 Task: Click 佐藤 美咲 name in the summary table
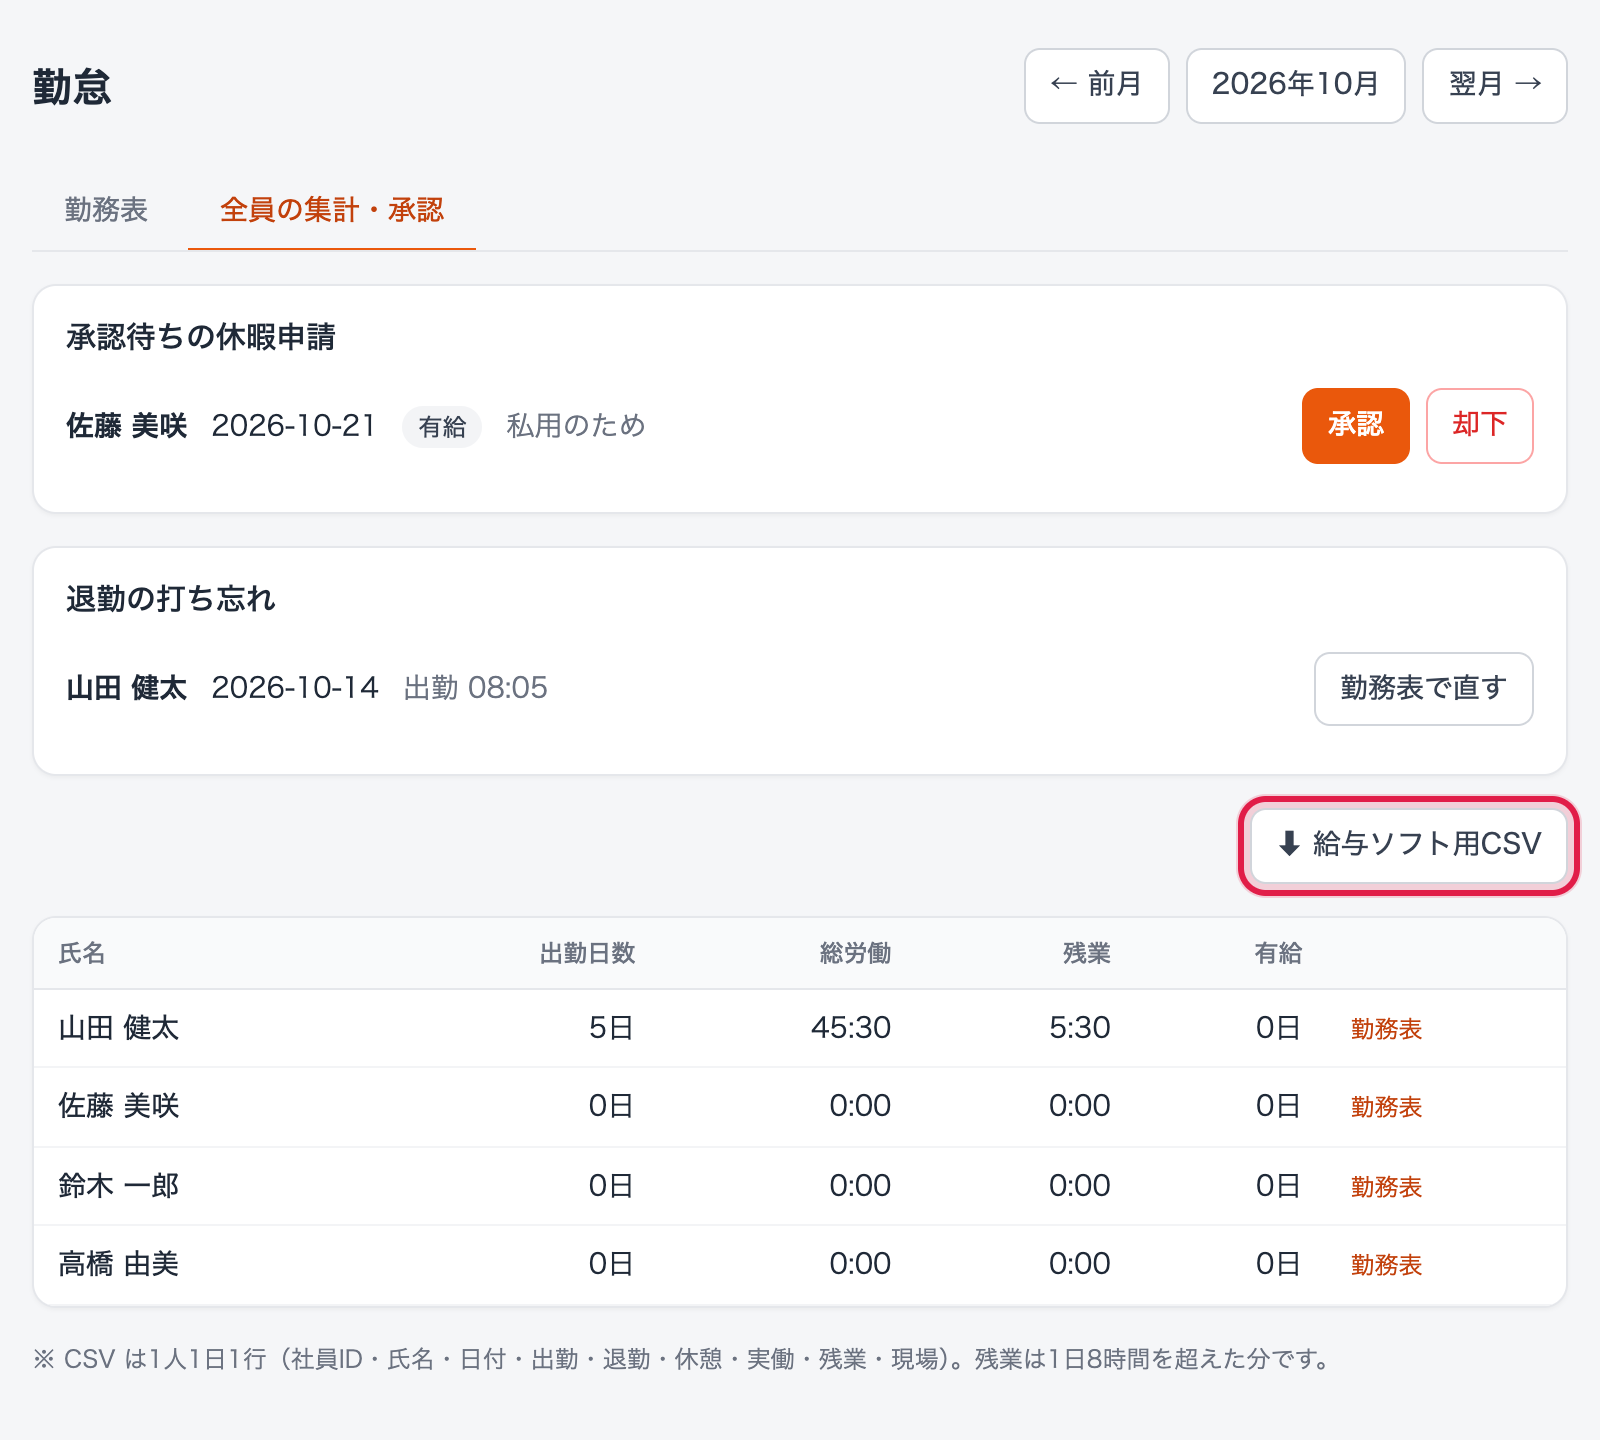pos(119,1106)
